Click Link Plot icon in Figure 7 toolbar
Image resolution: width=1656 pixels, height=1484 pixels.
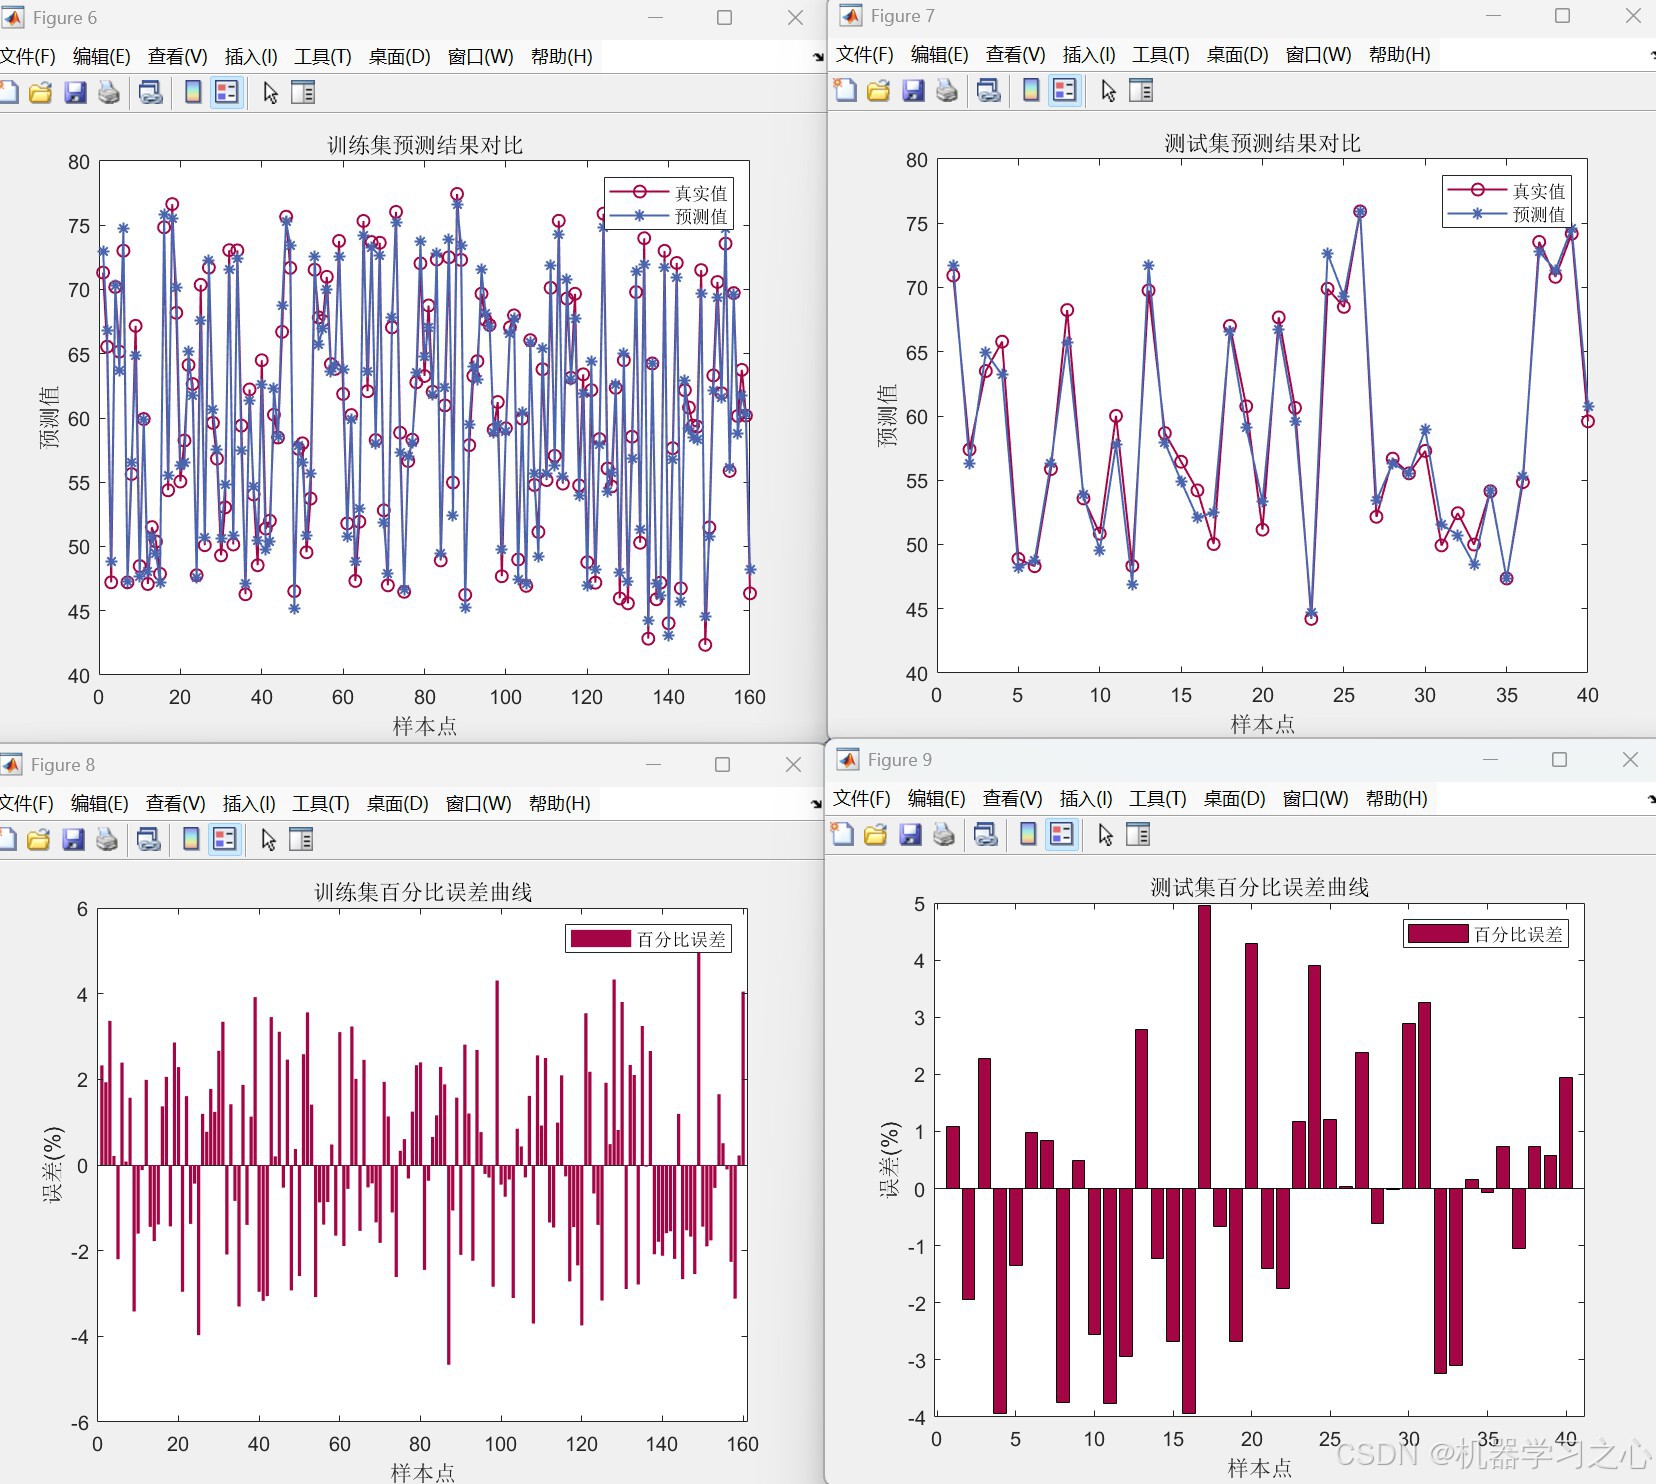(989, 91)
